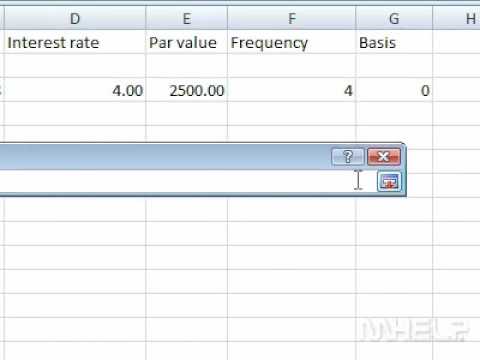Screen dimensions: 480x360
Task: Click the expand dialog range-selector icon
Action: point(389,182)
